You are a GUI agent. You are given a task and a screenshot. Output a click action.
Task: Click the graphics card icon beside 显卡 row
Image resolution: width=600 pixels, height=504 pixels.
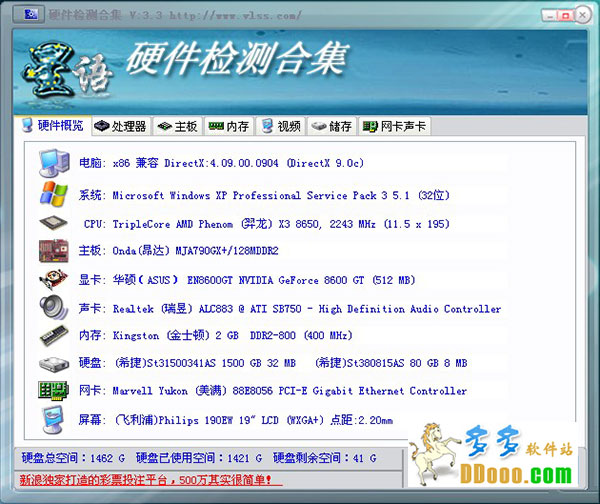pos(54,279)
